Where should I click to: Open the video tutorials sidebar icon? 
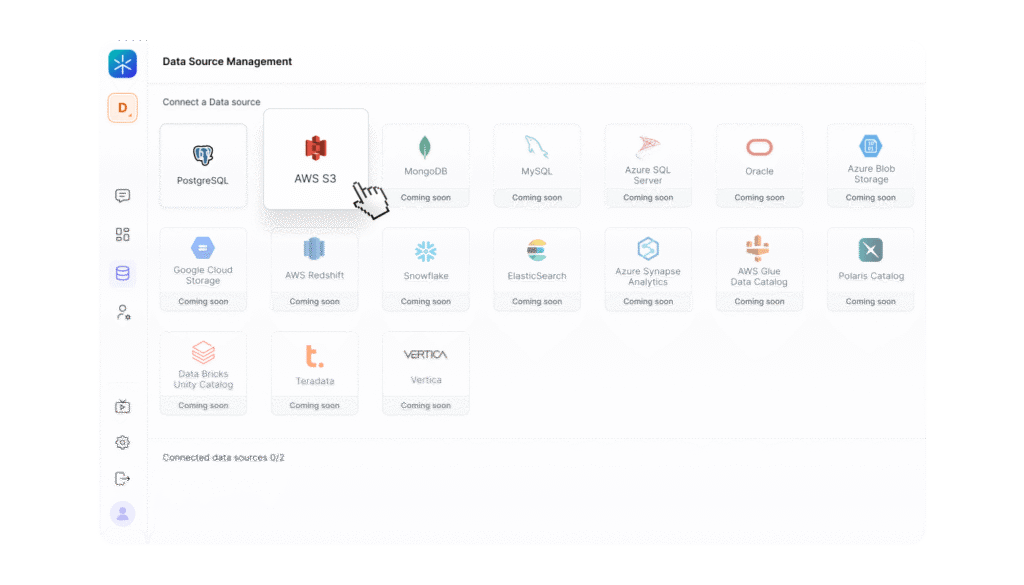tap(122, 407)
